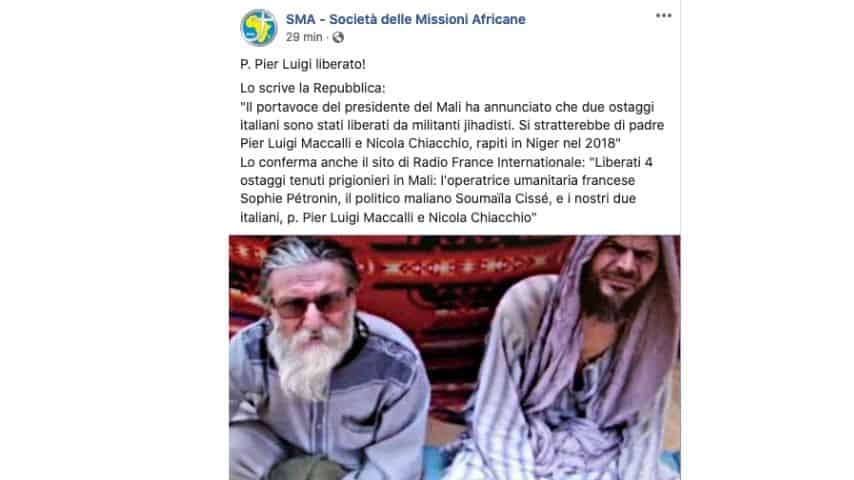The image size is (854, 480).
Task: Visit the SMA - Società delle Missioni Africane page
Action: [x=406, y=19]
